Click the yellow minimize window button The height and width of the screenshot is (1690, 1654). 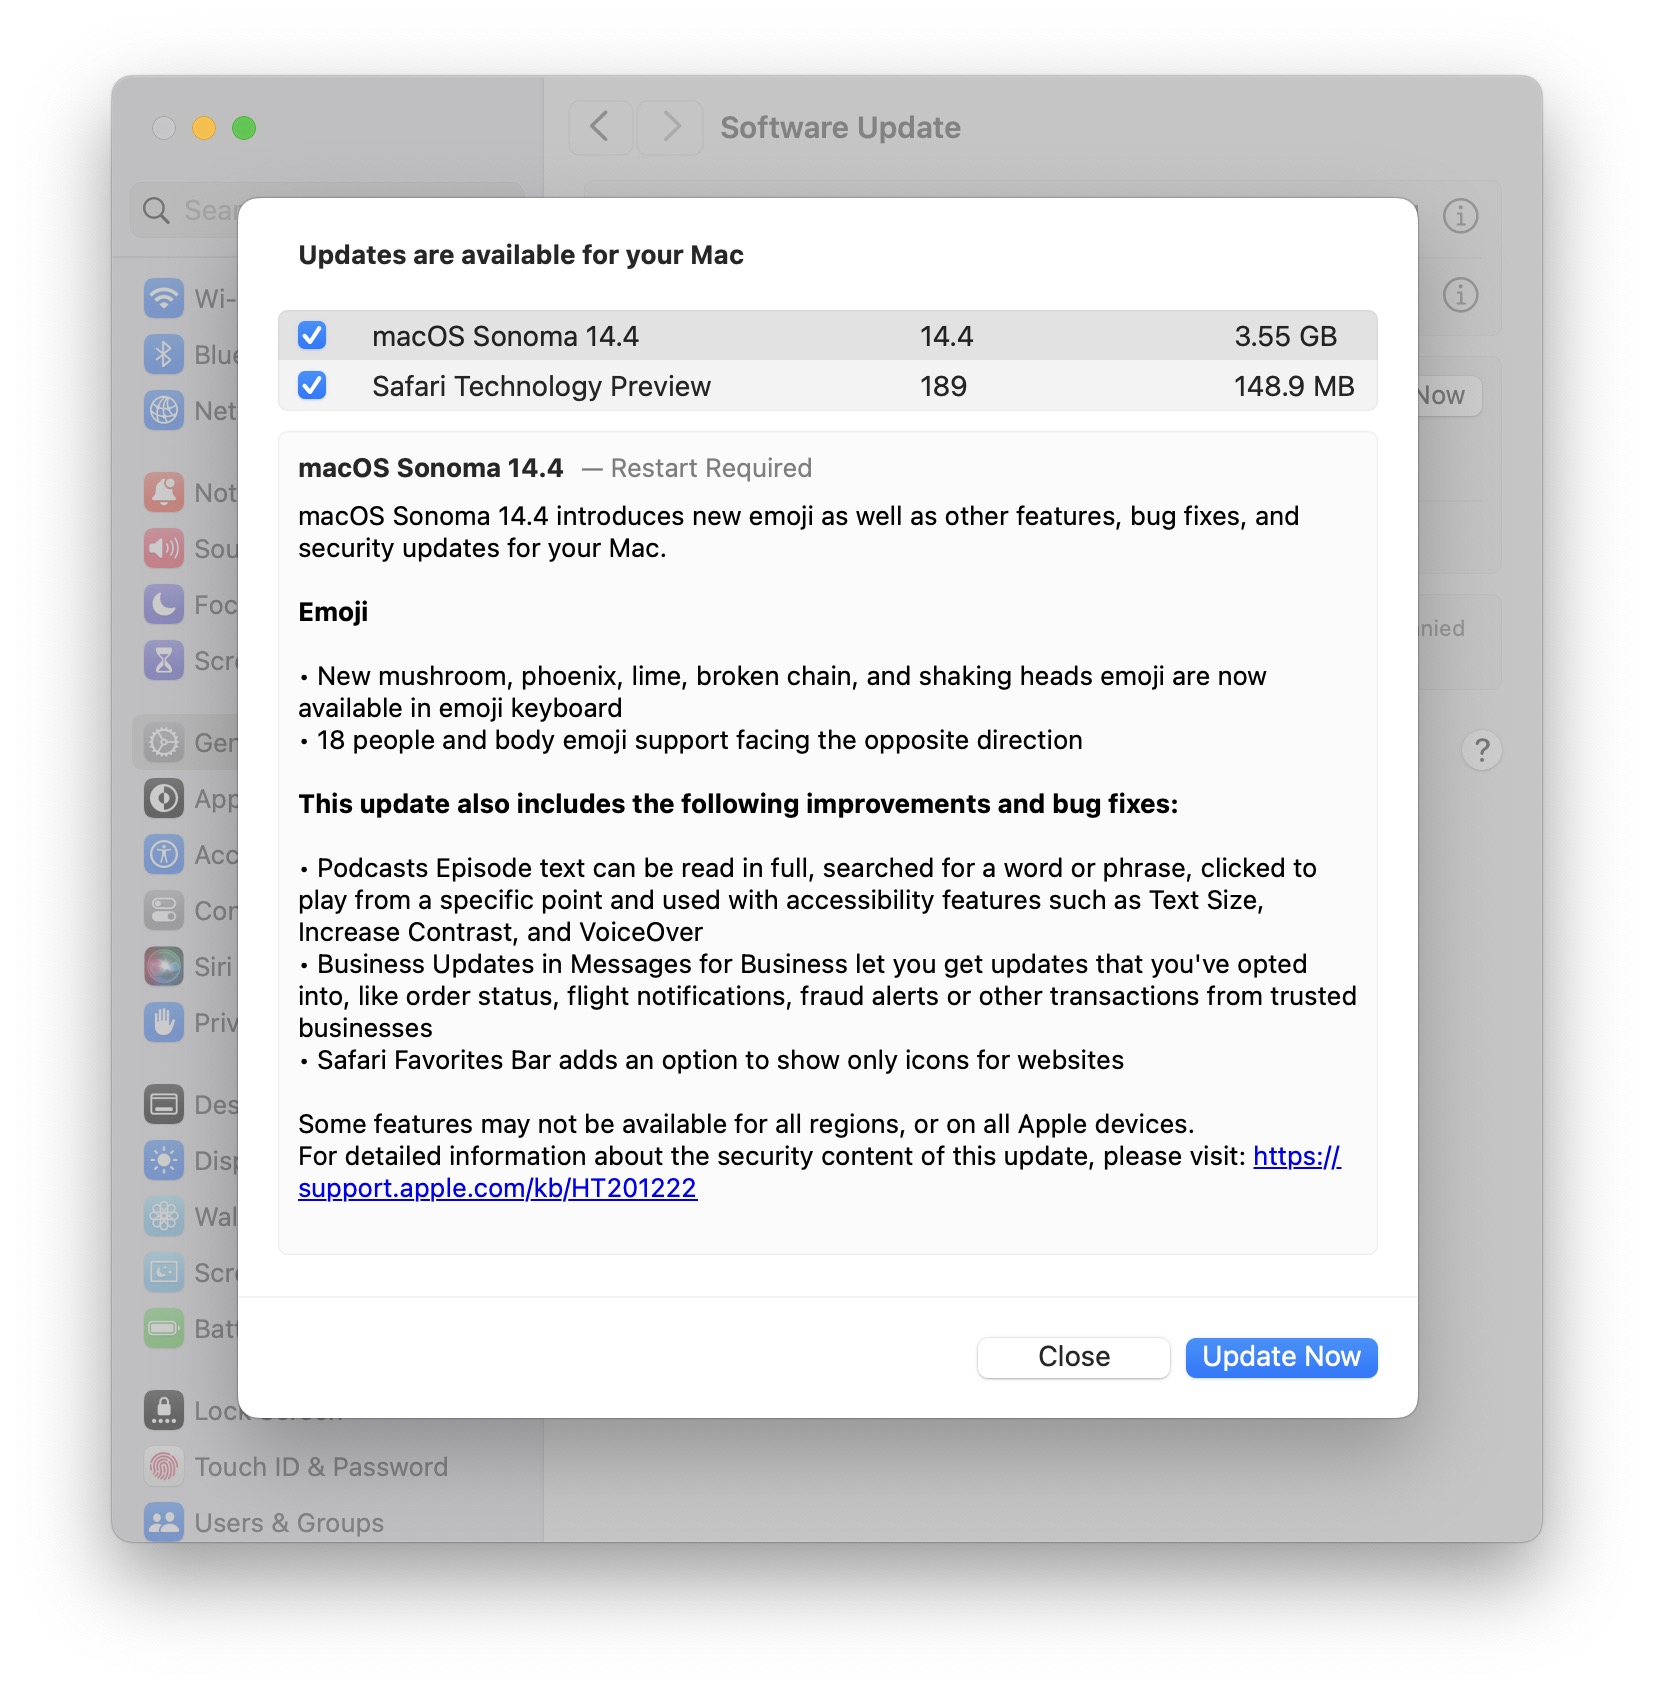(x=204, y=128)
